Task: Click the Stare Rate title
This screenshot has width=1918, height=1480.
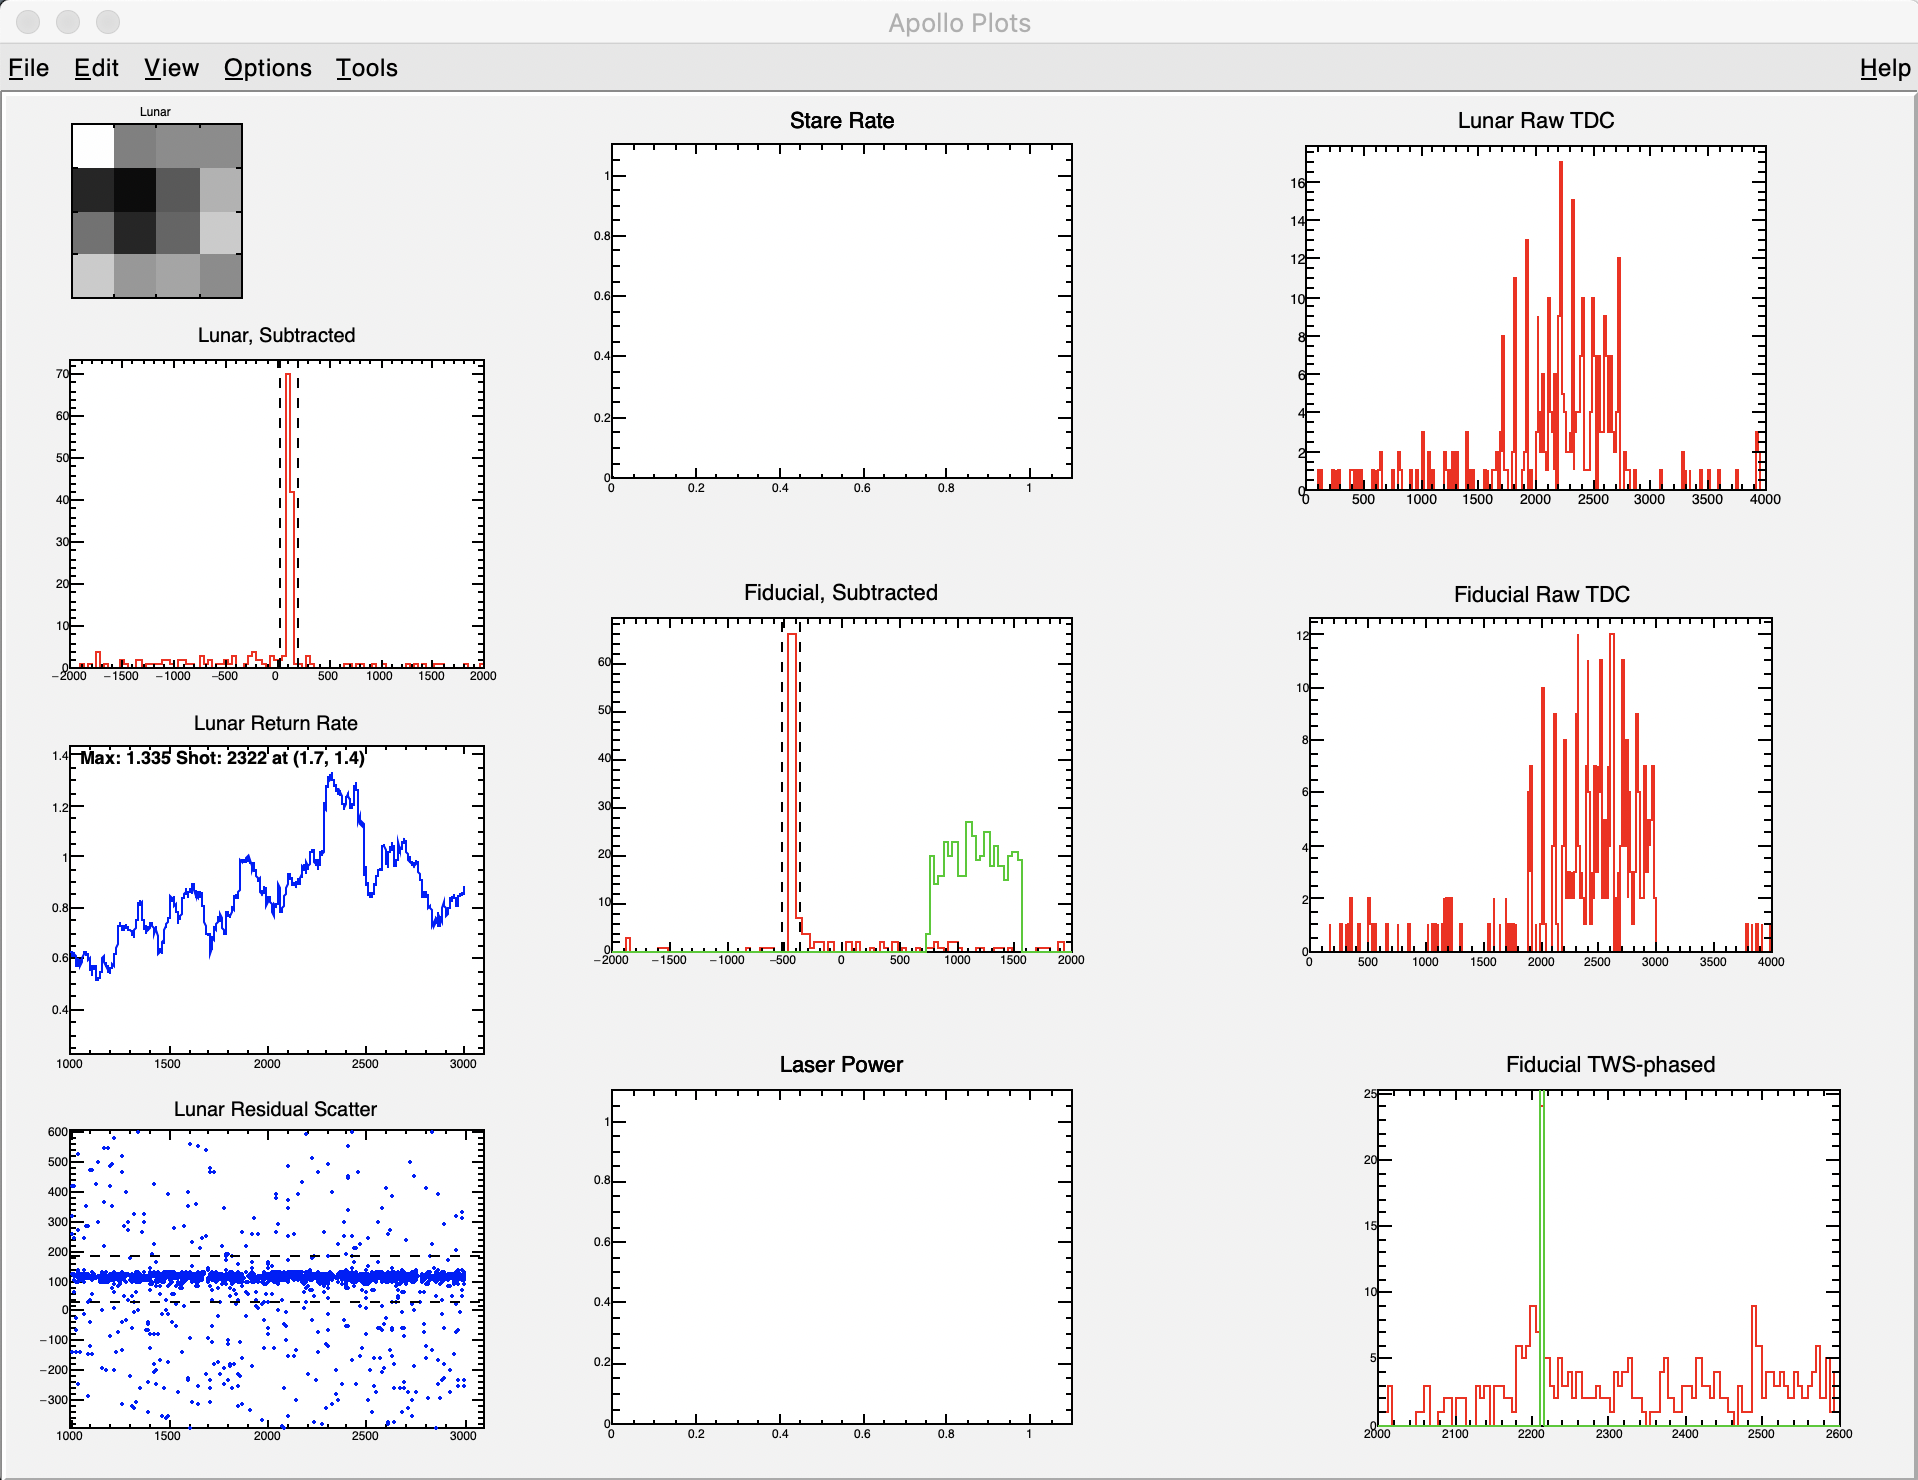Action: tap(842, 121)
